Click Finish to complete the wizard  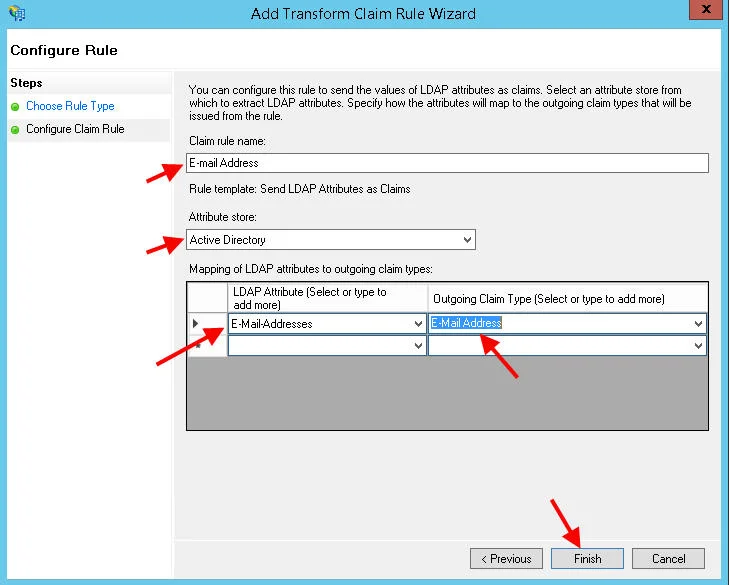(x=587, y=558)
